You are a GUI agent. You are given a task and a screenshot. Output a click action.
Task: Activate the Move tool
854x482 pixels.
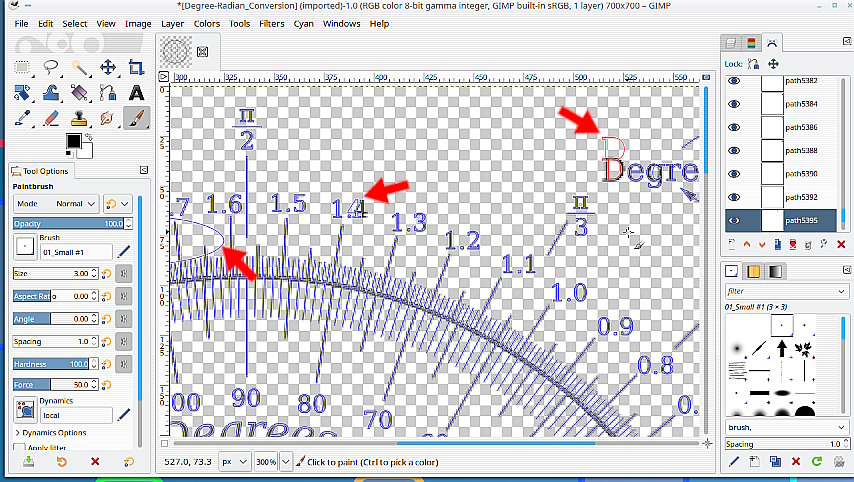(107, 68)
